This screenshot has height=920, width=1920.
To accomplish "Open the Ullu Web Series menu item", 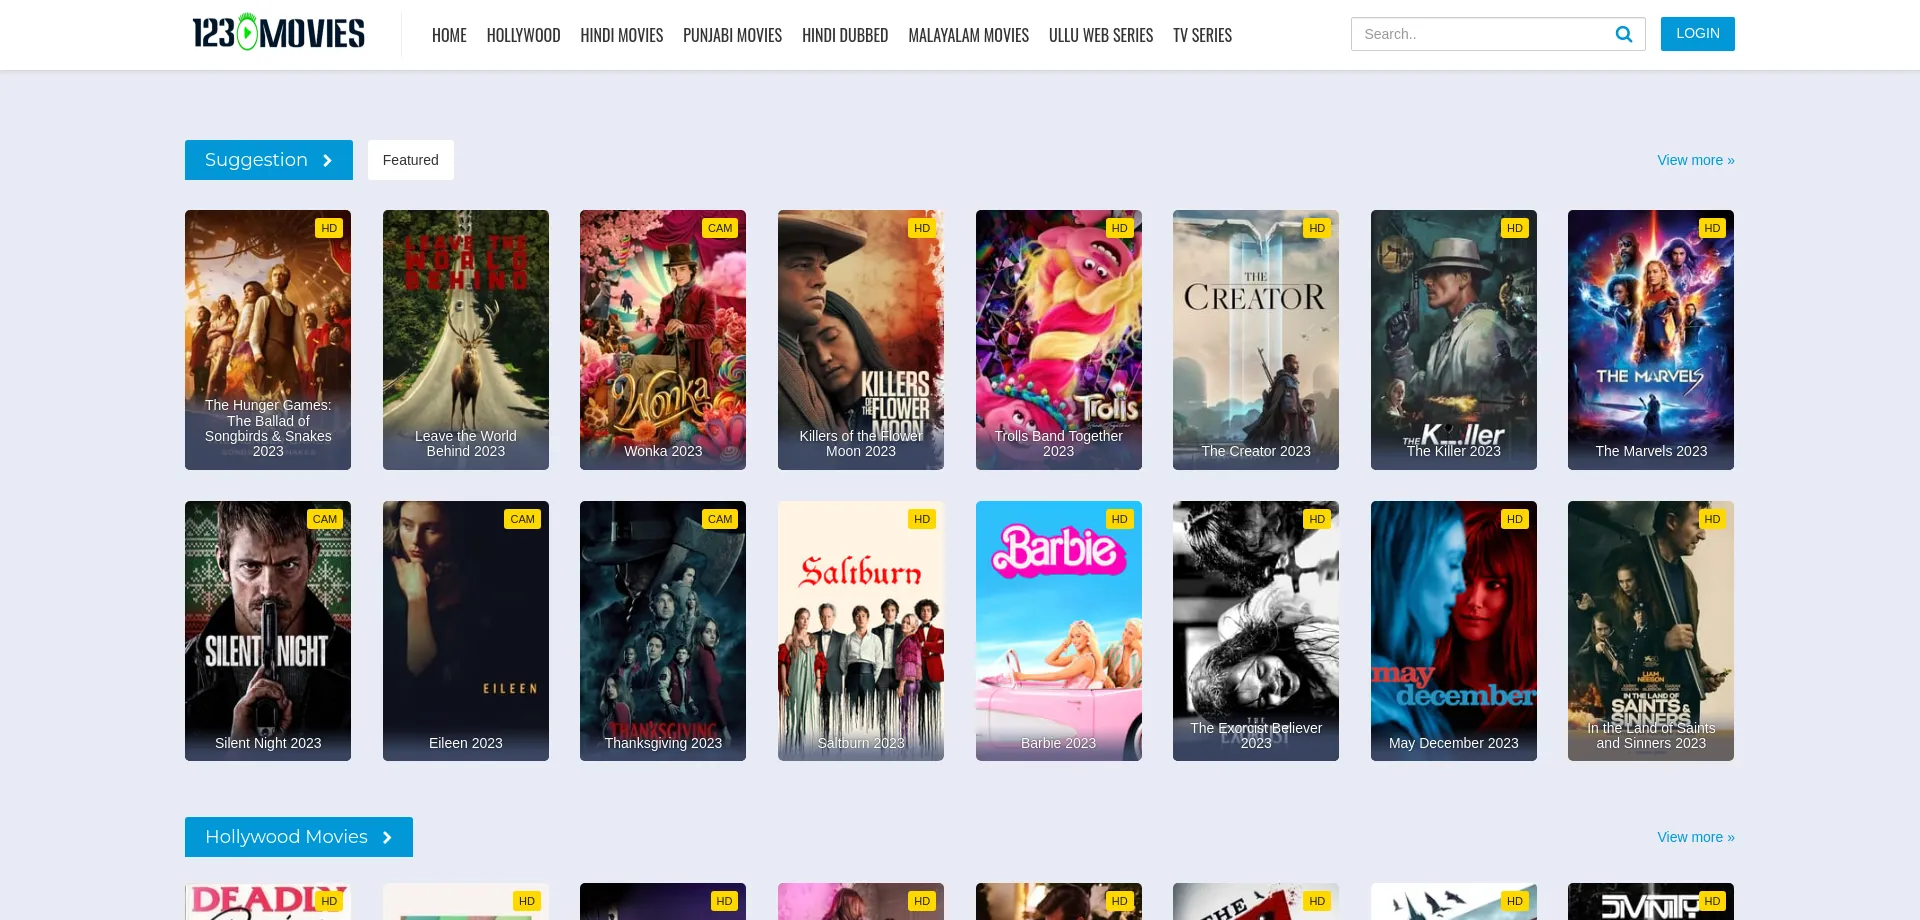I will pos(1101,35).
